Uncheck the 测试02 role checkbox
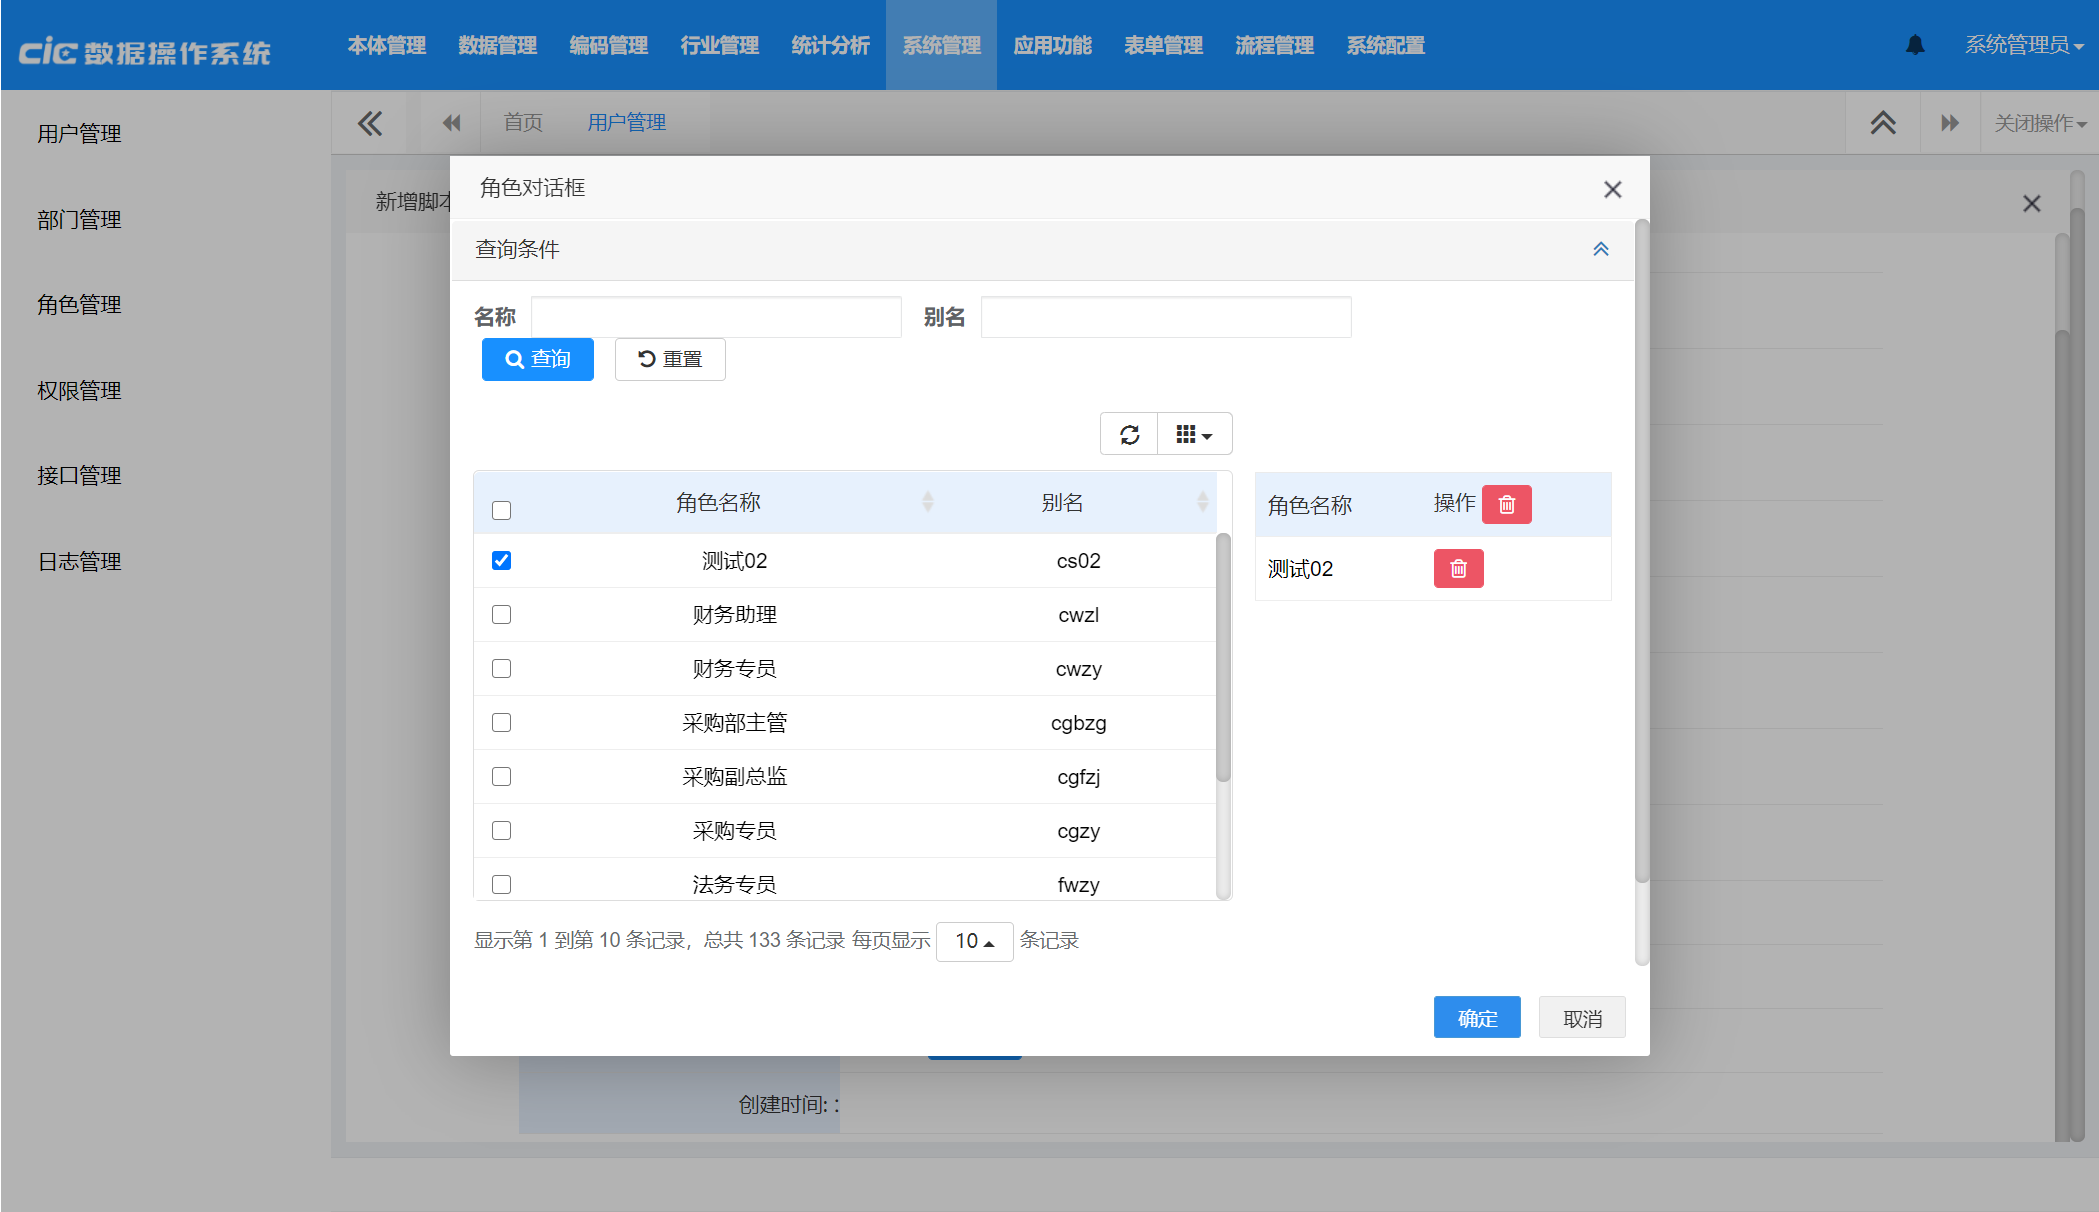2099x1212 pixels. coord(502,561)
